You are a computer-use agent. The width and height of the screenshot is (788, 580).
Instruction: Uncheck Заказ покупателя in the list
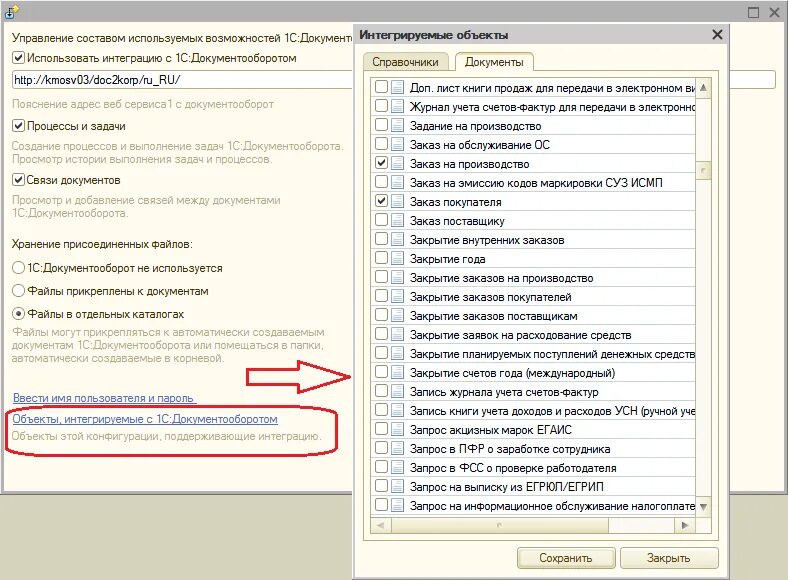tap(381, 201)
